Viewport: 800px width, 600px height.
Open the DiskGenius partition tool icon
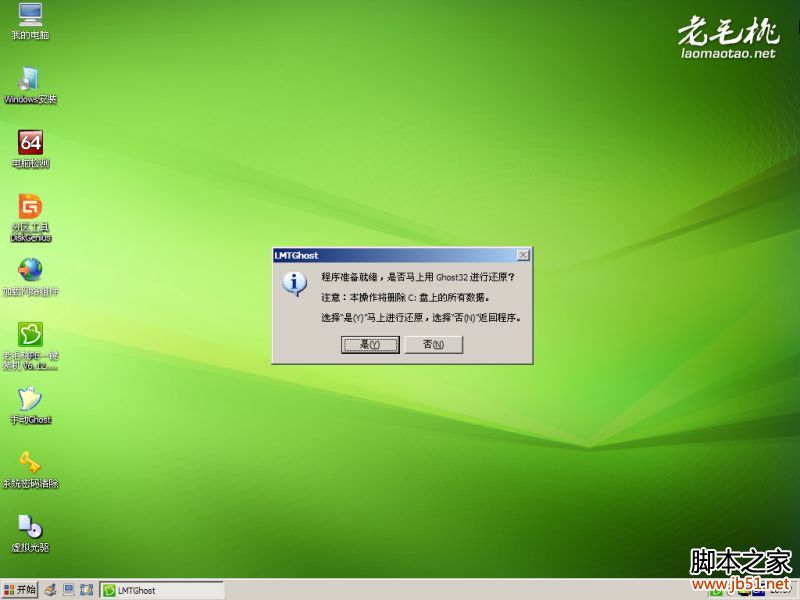[30, 207]
